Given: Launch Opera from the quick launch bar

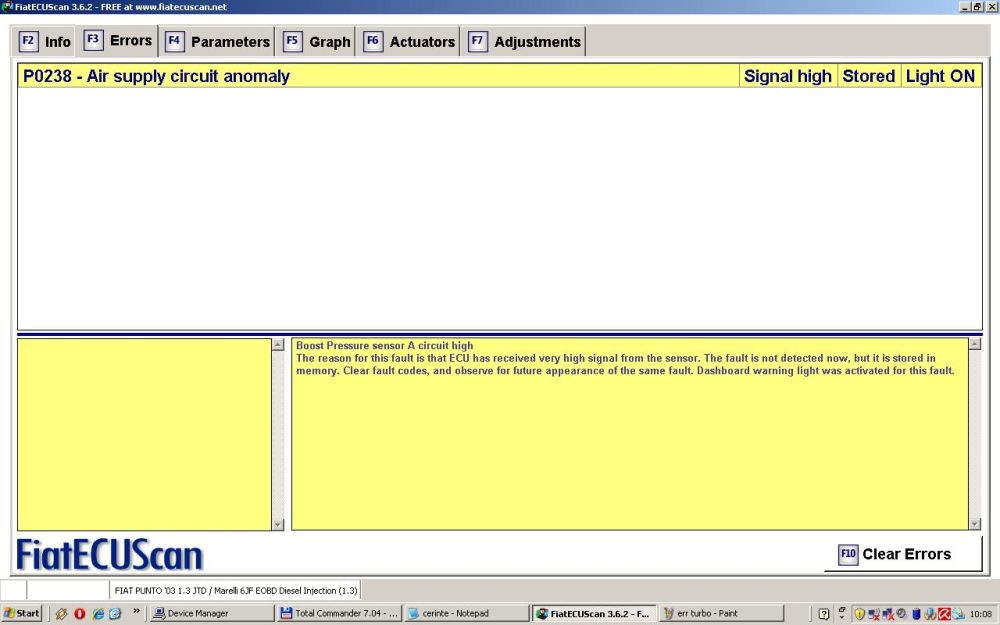Looking at the screenshot, I should coord(80,613).
